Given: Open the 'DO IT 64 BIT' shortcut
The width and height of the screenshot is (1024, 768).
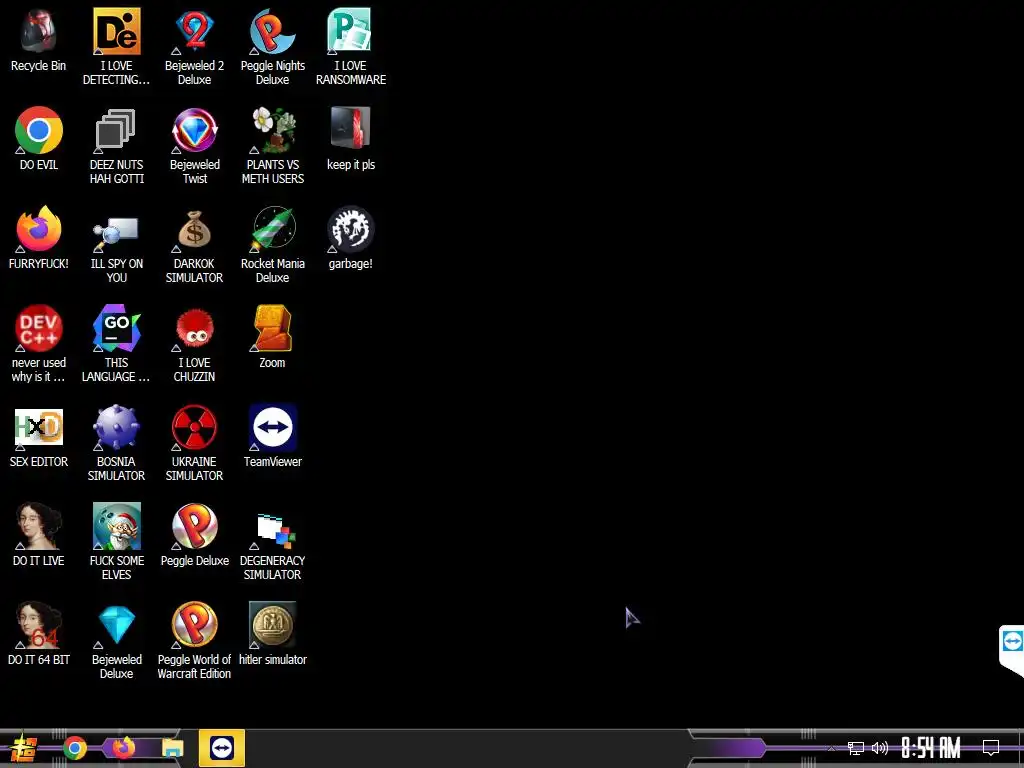Looking at the screenshot, I should coord(38,625).
